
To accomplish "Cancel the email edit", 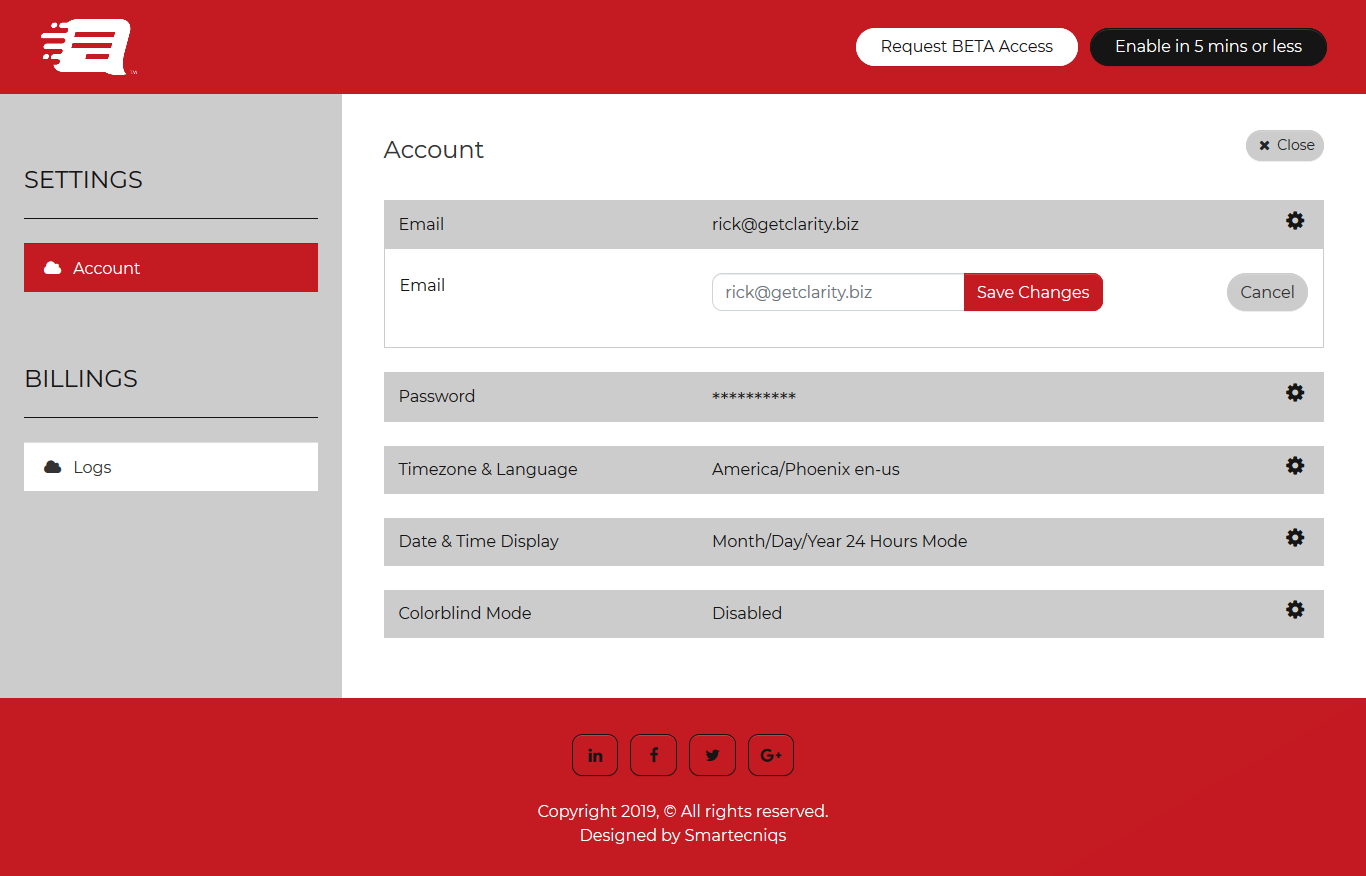I will [x=1267, y=292].
